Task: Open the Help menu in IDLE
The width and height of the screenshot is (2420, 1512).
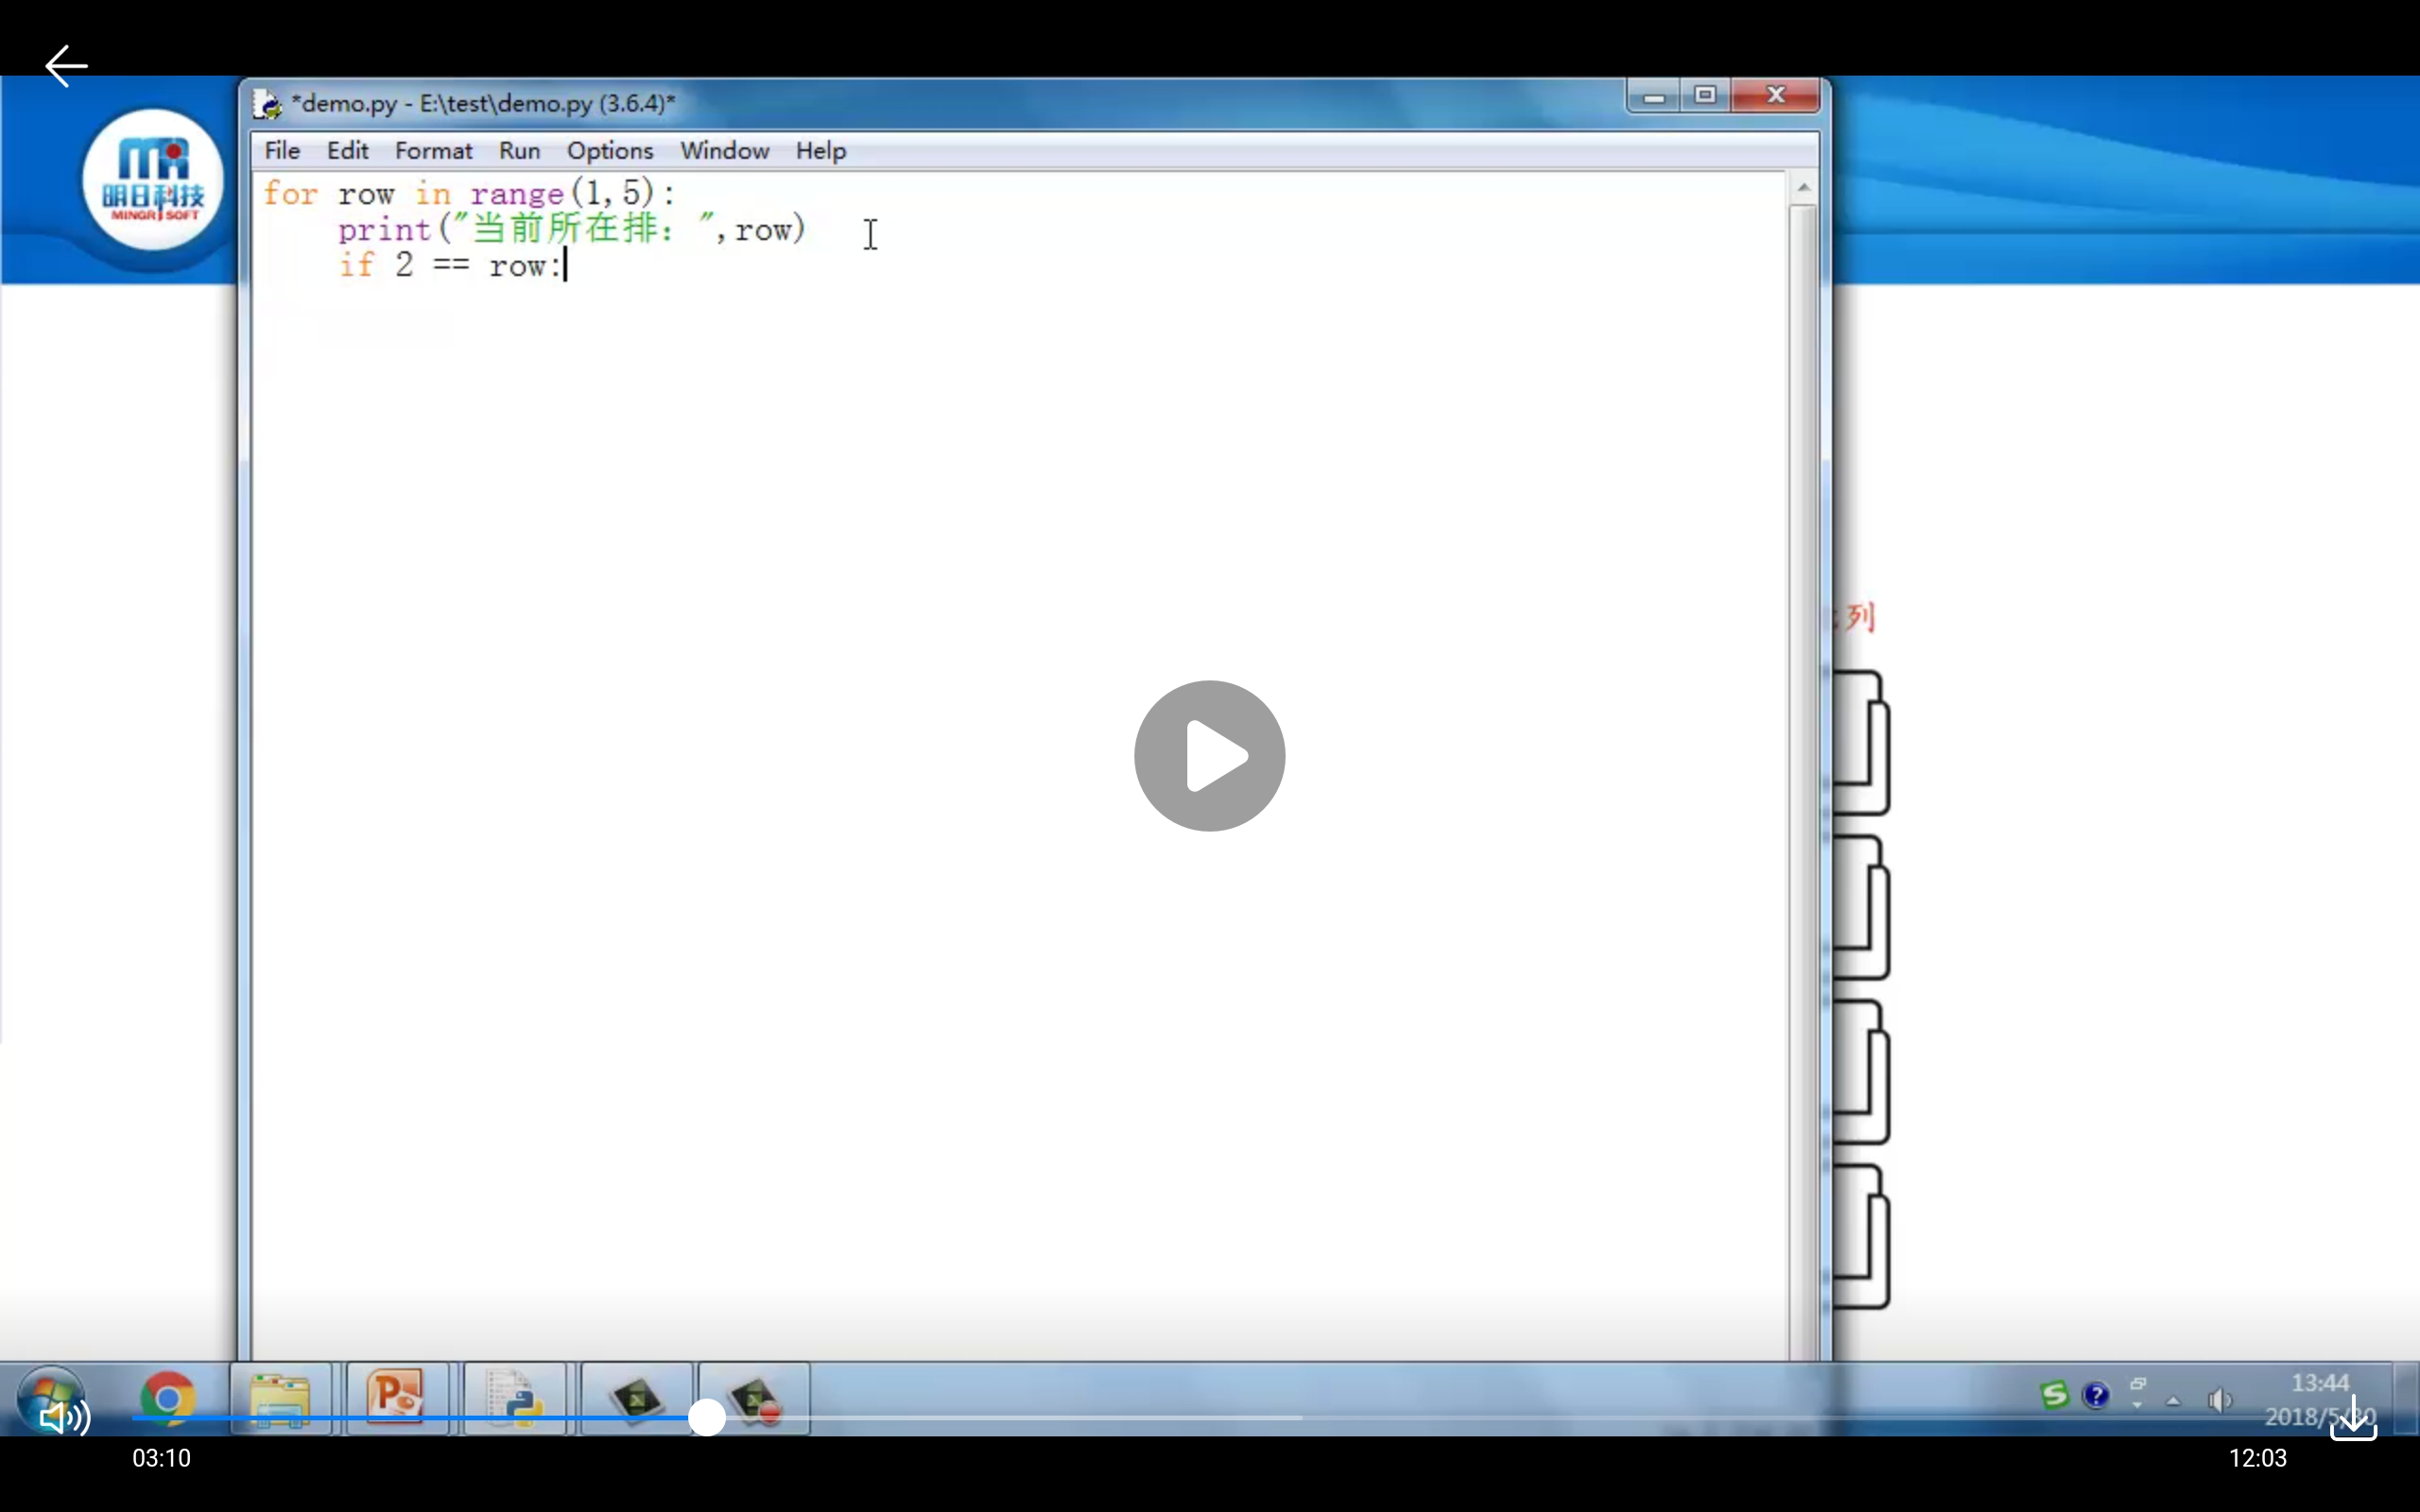Action: pyautogui.click(x=821, y=150)
